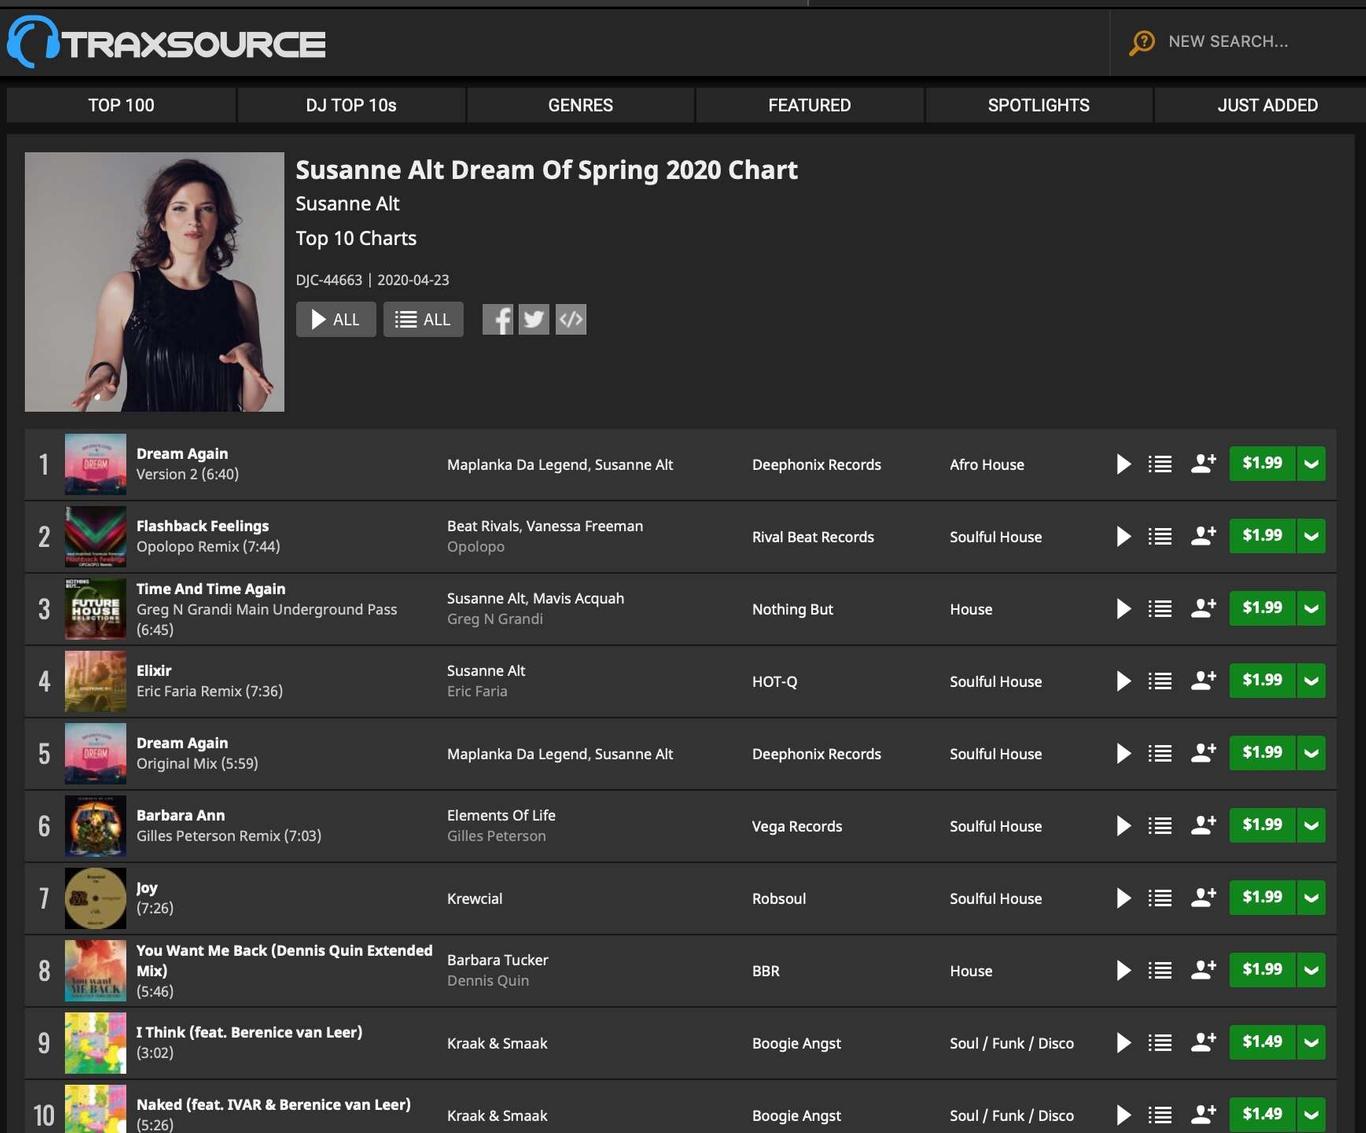Follow Barbara Tucker via row 8 icon
1366x1133 pixels.
coord(1203,970)
